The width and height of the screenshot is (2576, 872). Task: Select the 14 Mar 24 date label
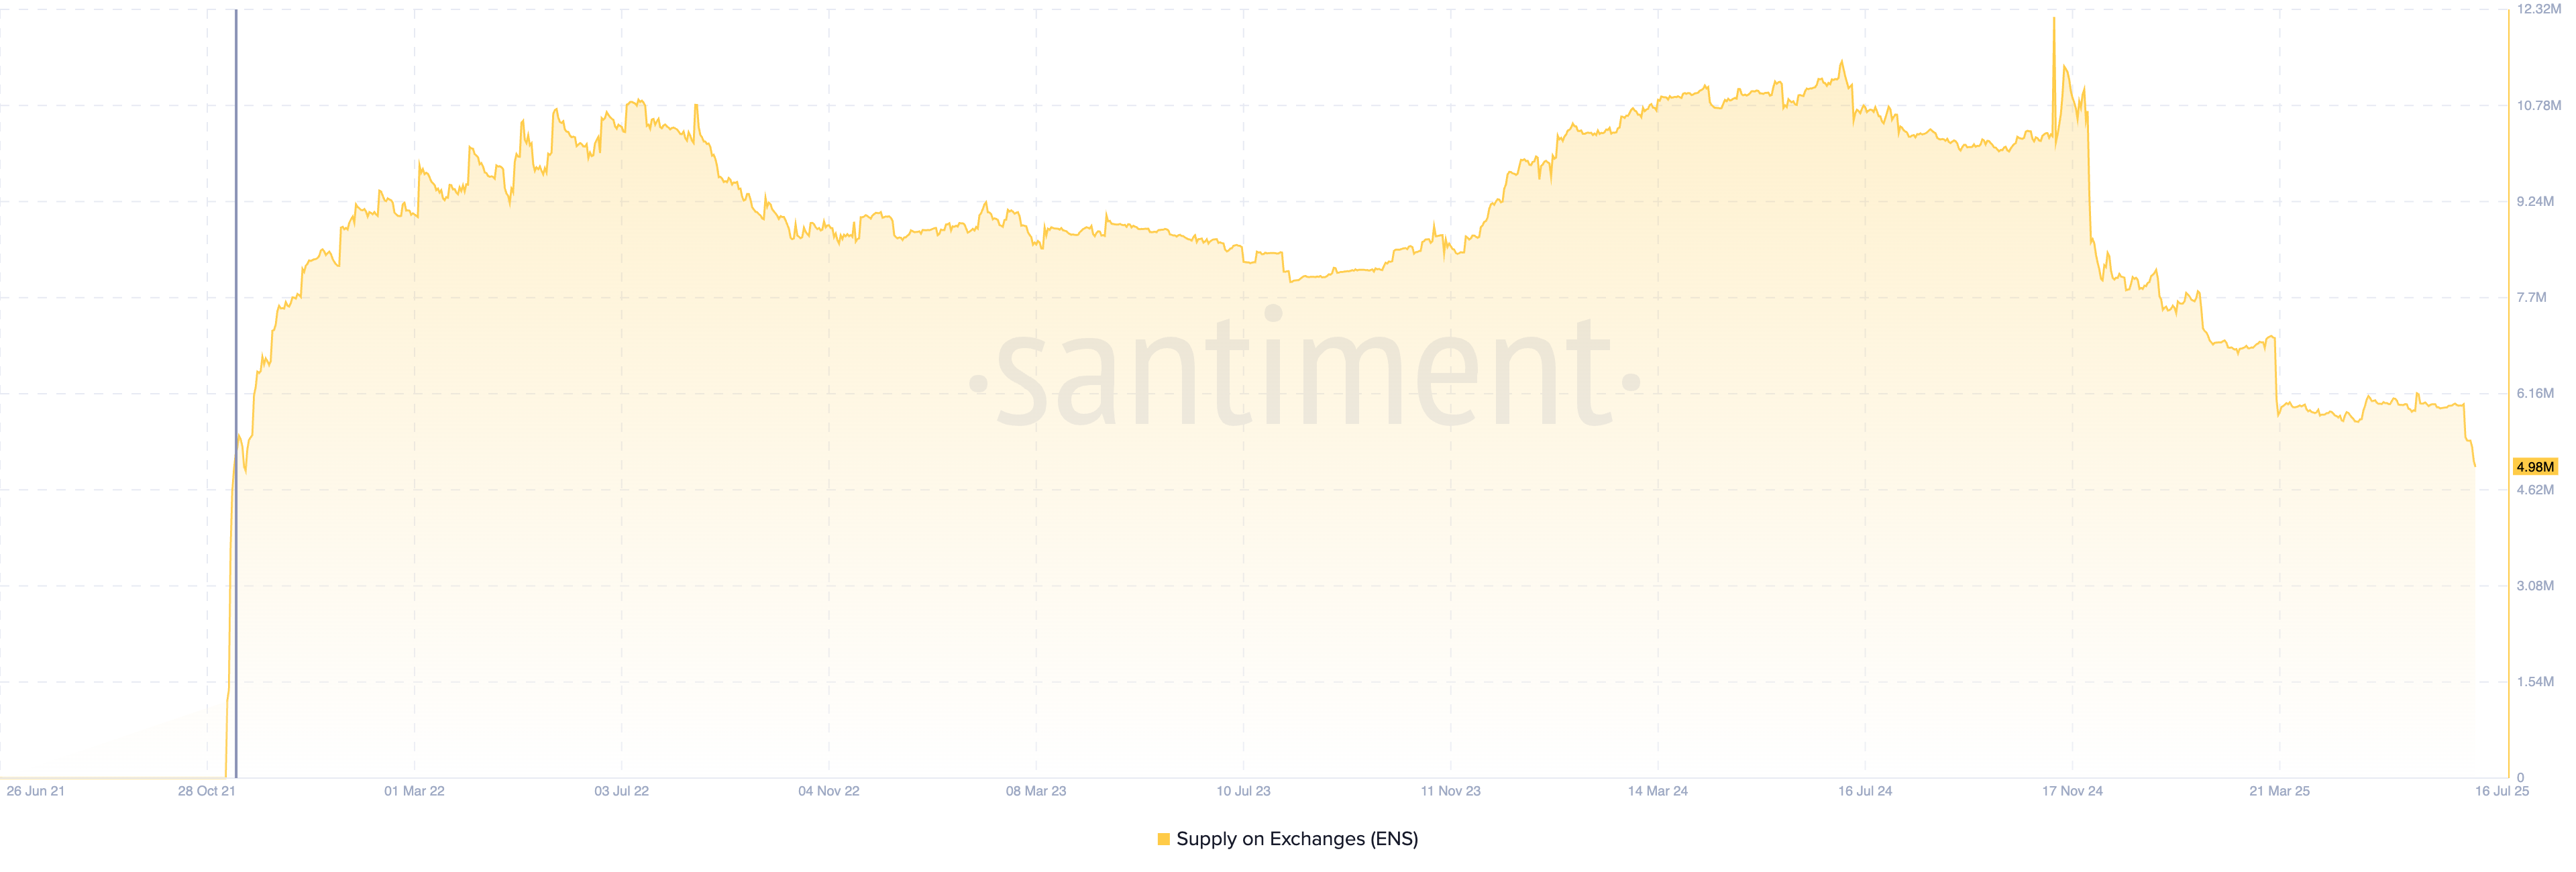pyautogui.click(x=1657, y=791)
